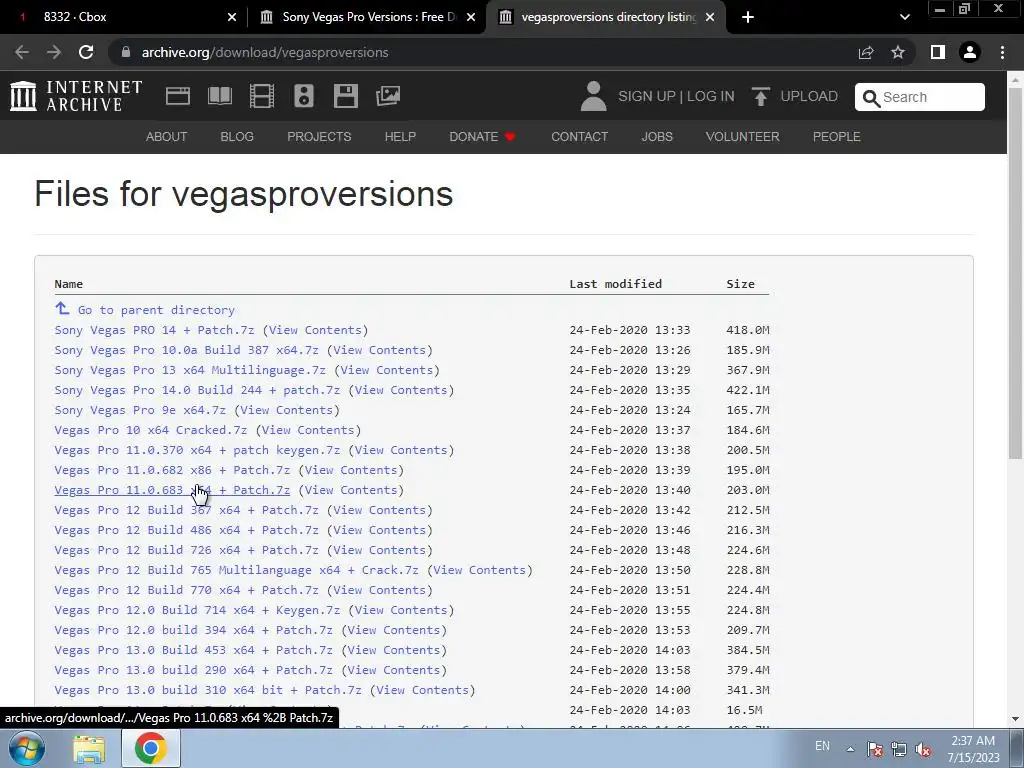This screenshot has width=1024, height=768.
Task: Switch to Sony Vegas Pro Versions tab
Action: pos(366,17)
